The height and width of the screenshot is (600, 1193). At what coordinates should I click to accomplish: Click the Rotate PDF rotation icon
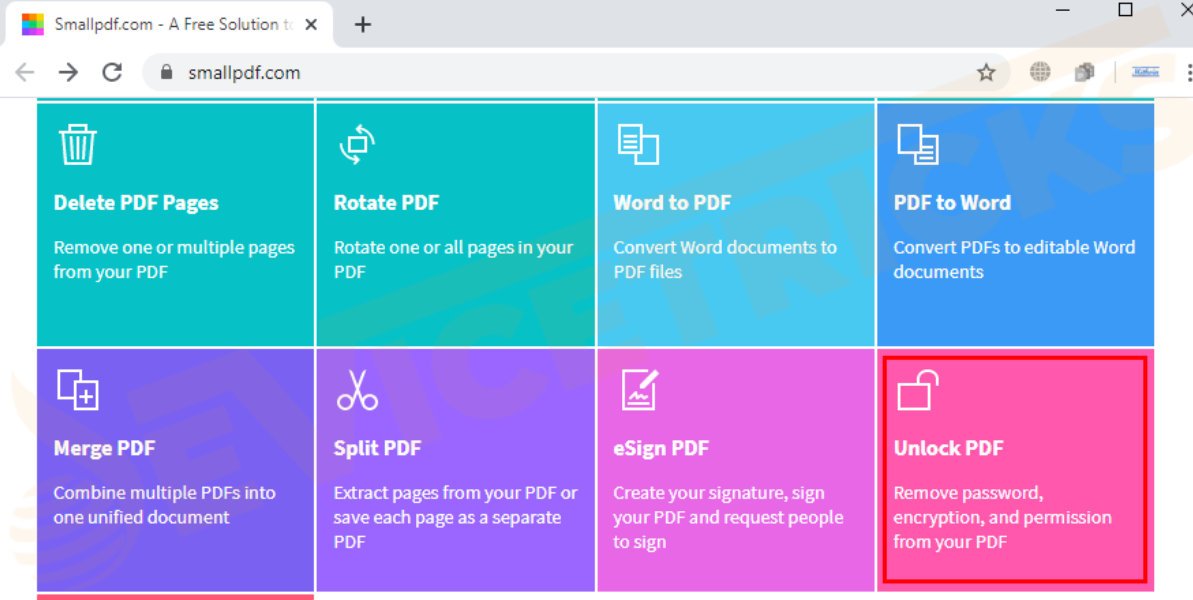click(x=358, y=144)
